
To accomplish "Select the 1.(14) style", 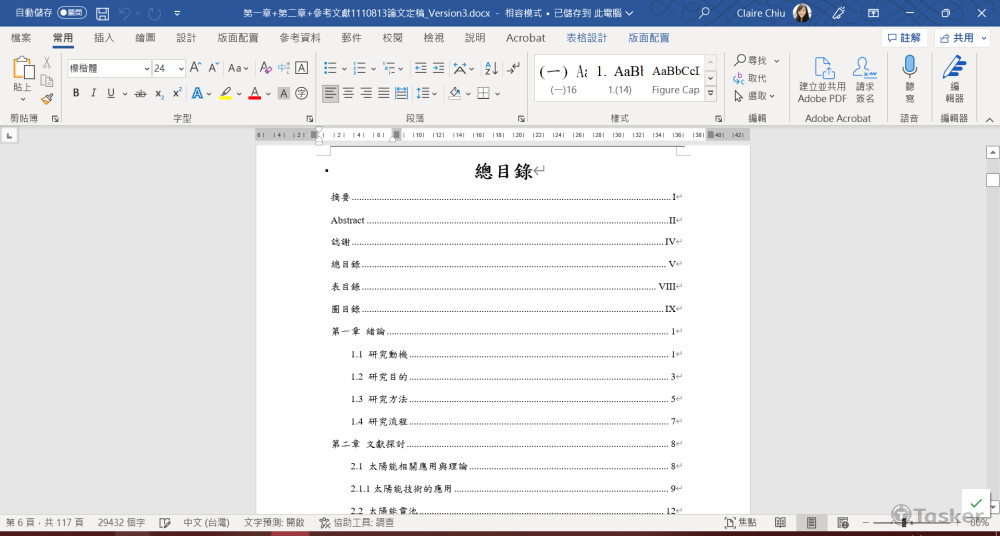I will [x=619, y=78].
